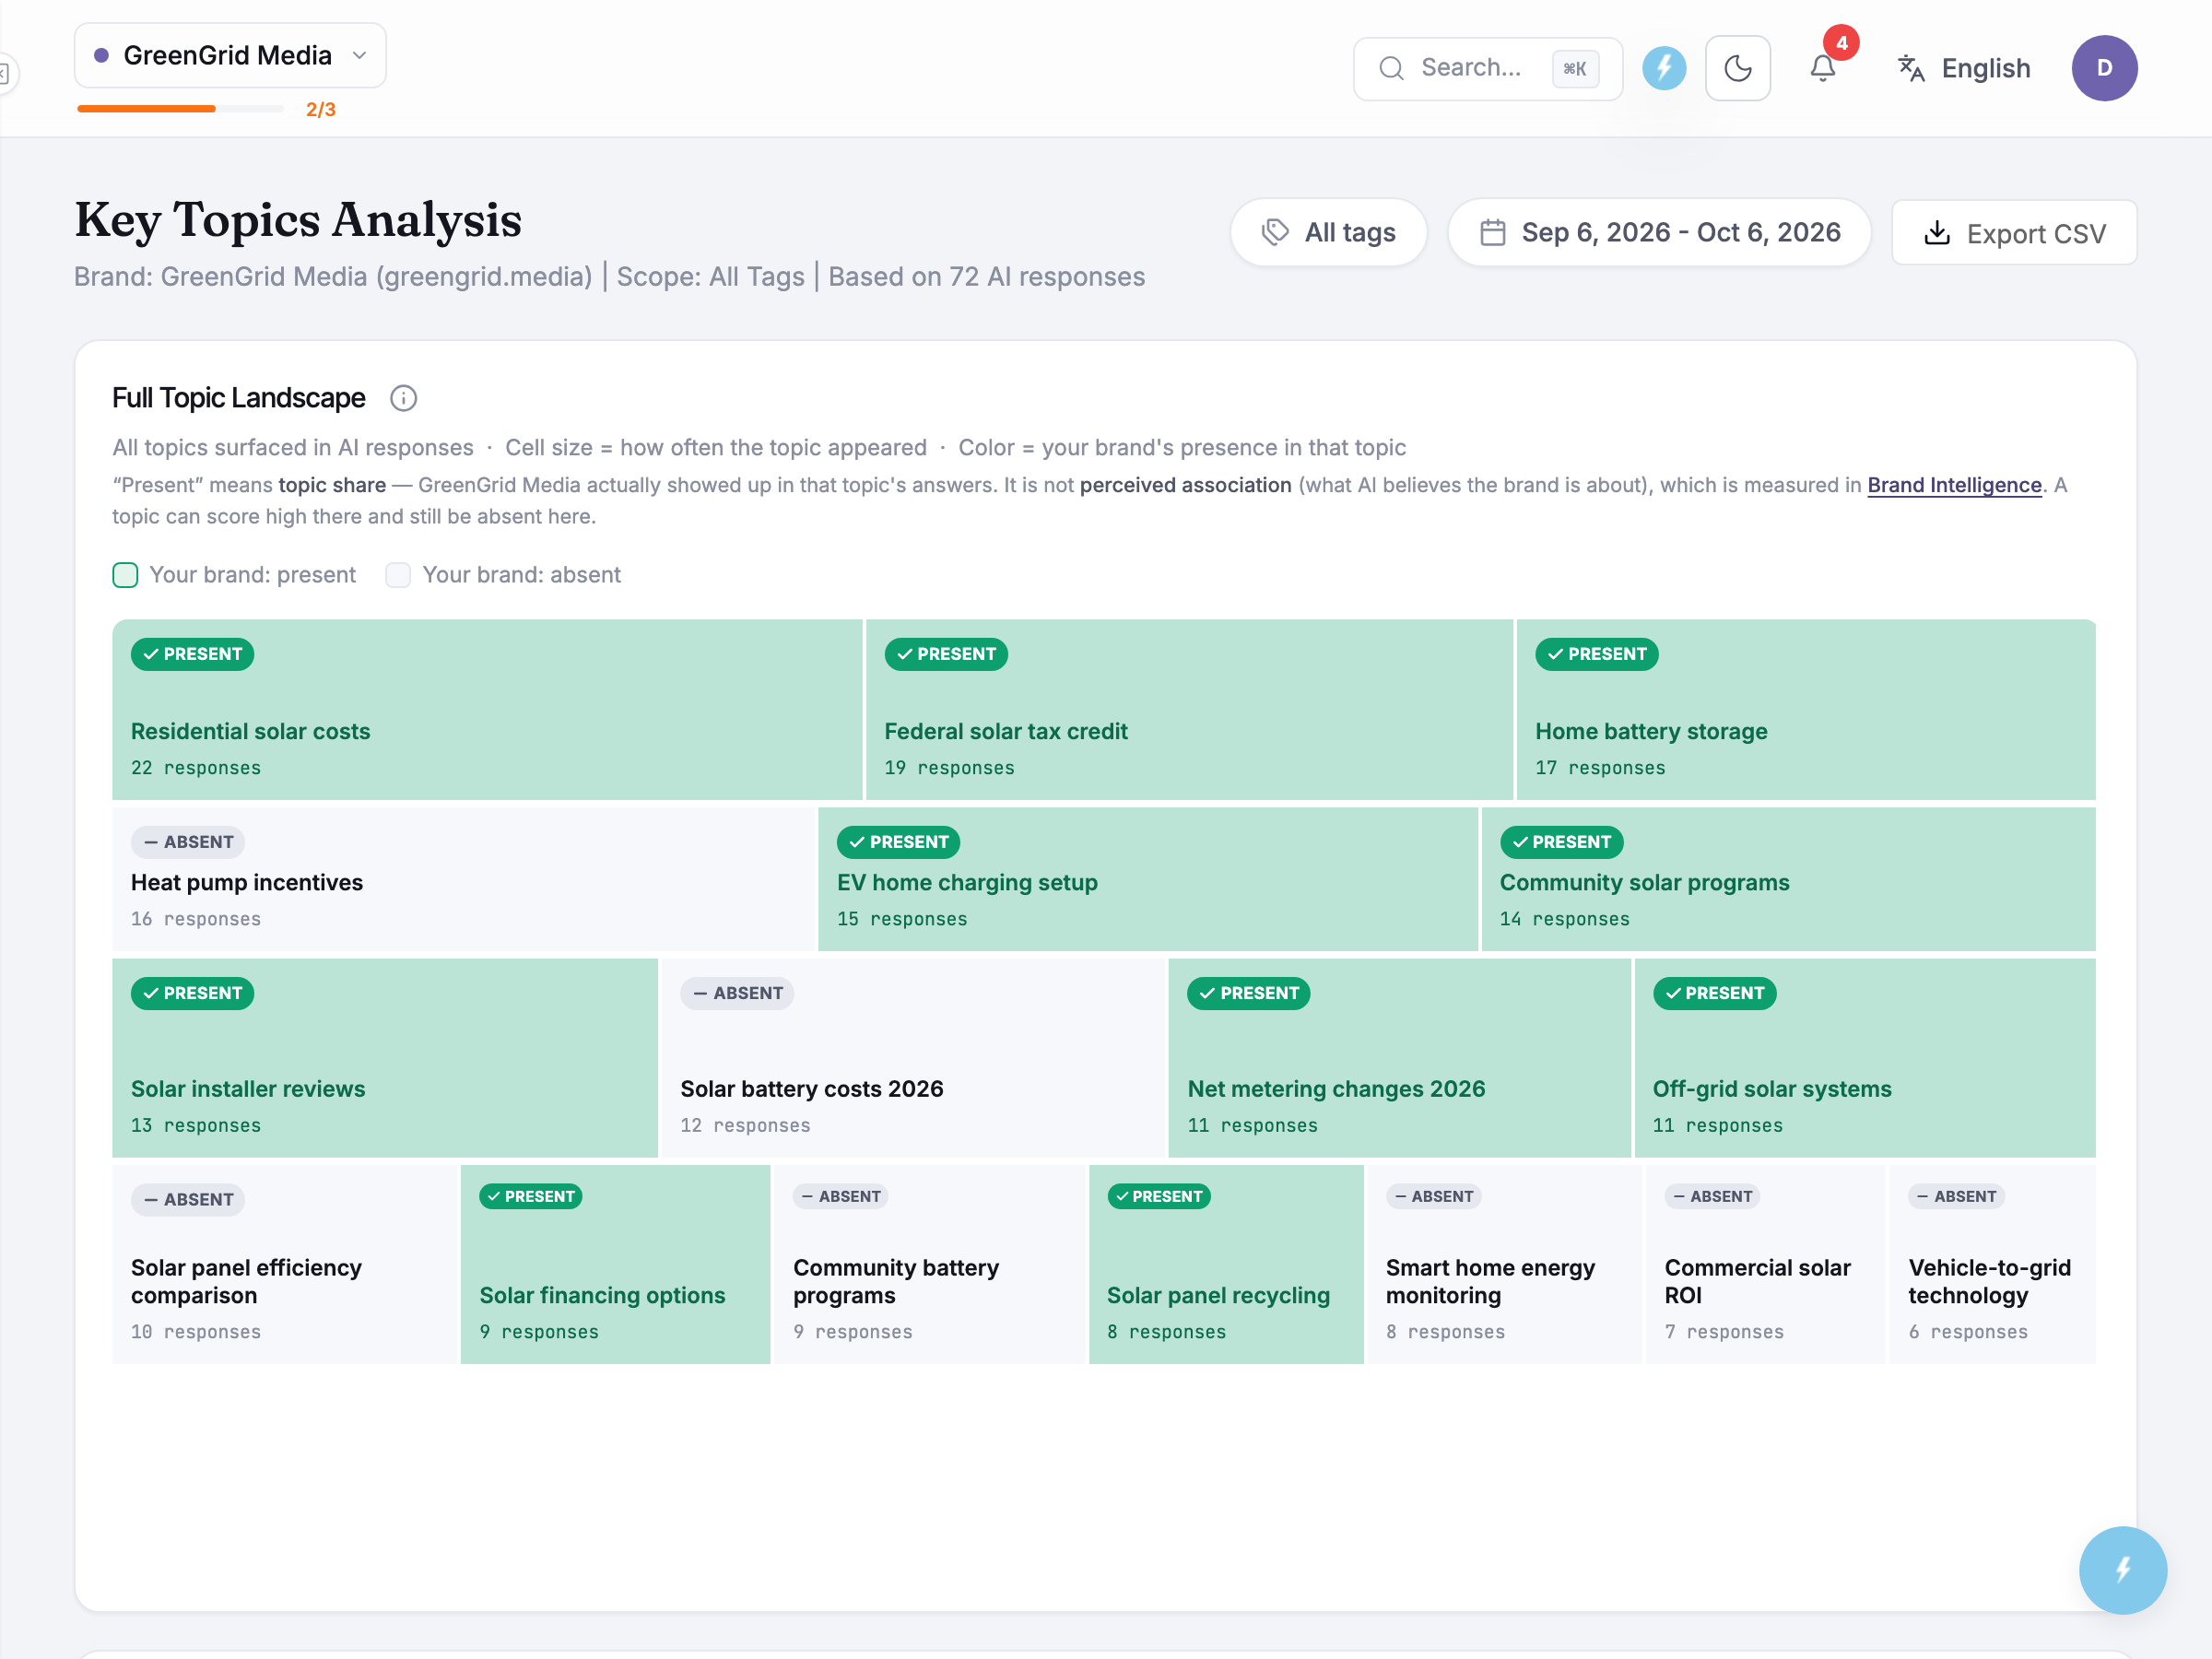Open the English language selector

click(1964, 68)
